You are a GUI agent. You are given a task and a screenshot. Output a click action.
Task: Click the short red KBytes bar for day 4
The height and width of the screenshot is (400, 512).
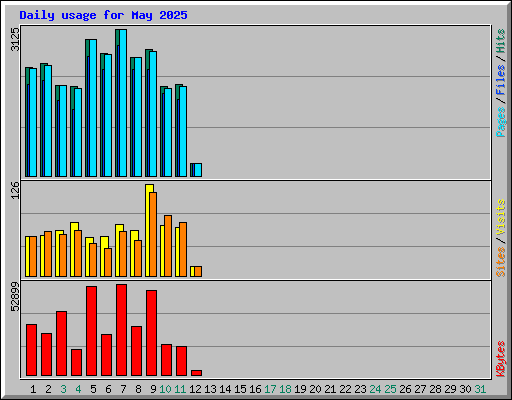tap(76, 363)
